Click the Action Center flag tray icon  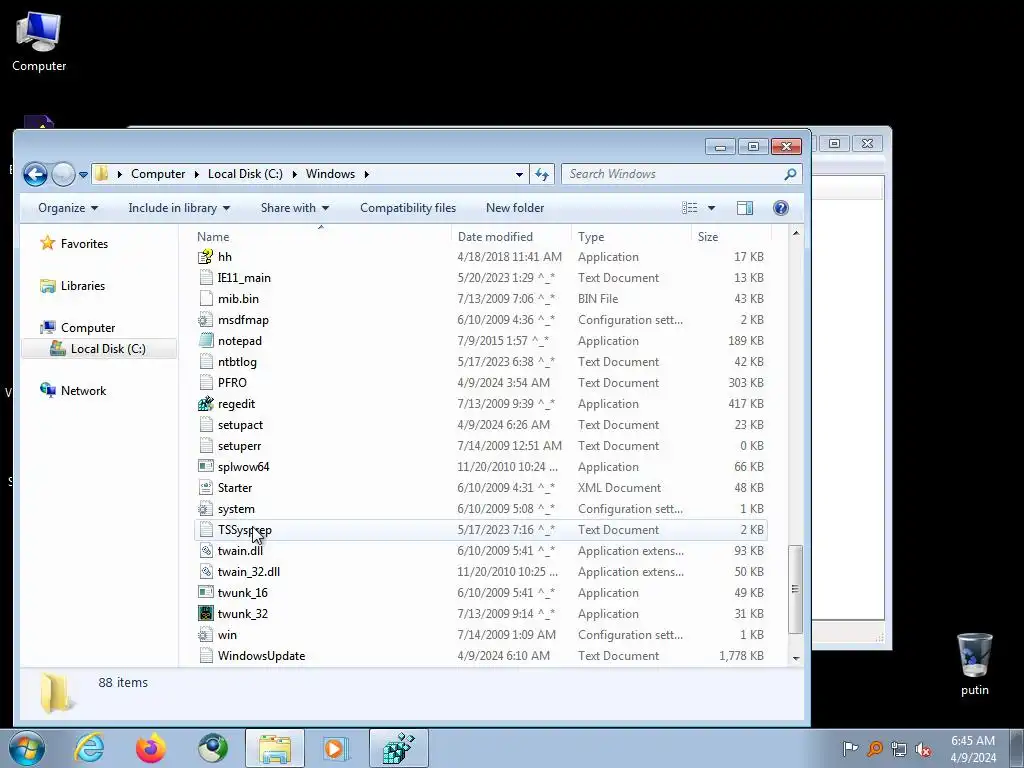(850, 749)
